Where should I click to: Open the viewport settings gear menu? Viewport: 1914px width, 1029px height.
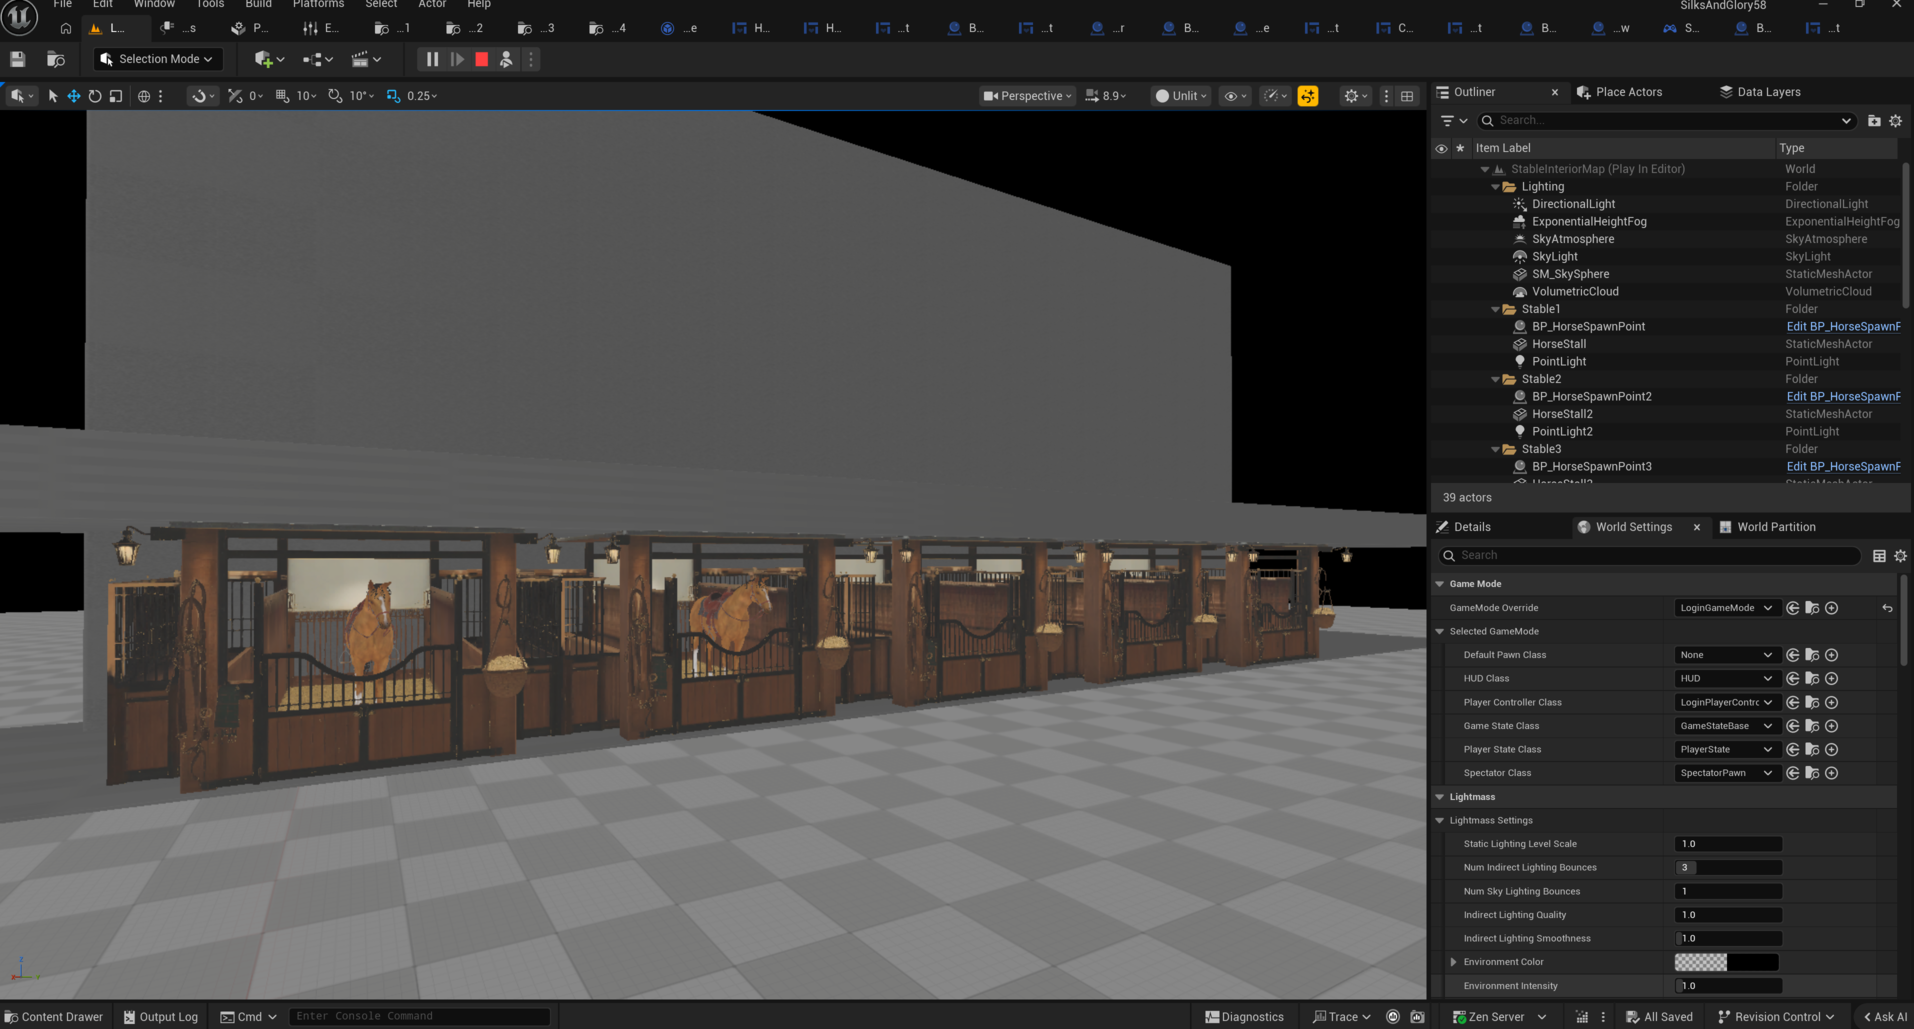(x=1356, y=96)
